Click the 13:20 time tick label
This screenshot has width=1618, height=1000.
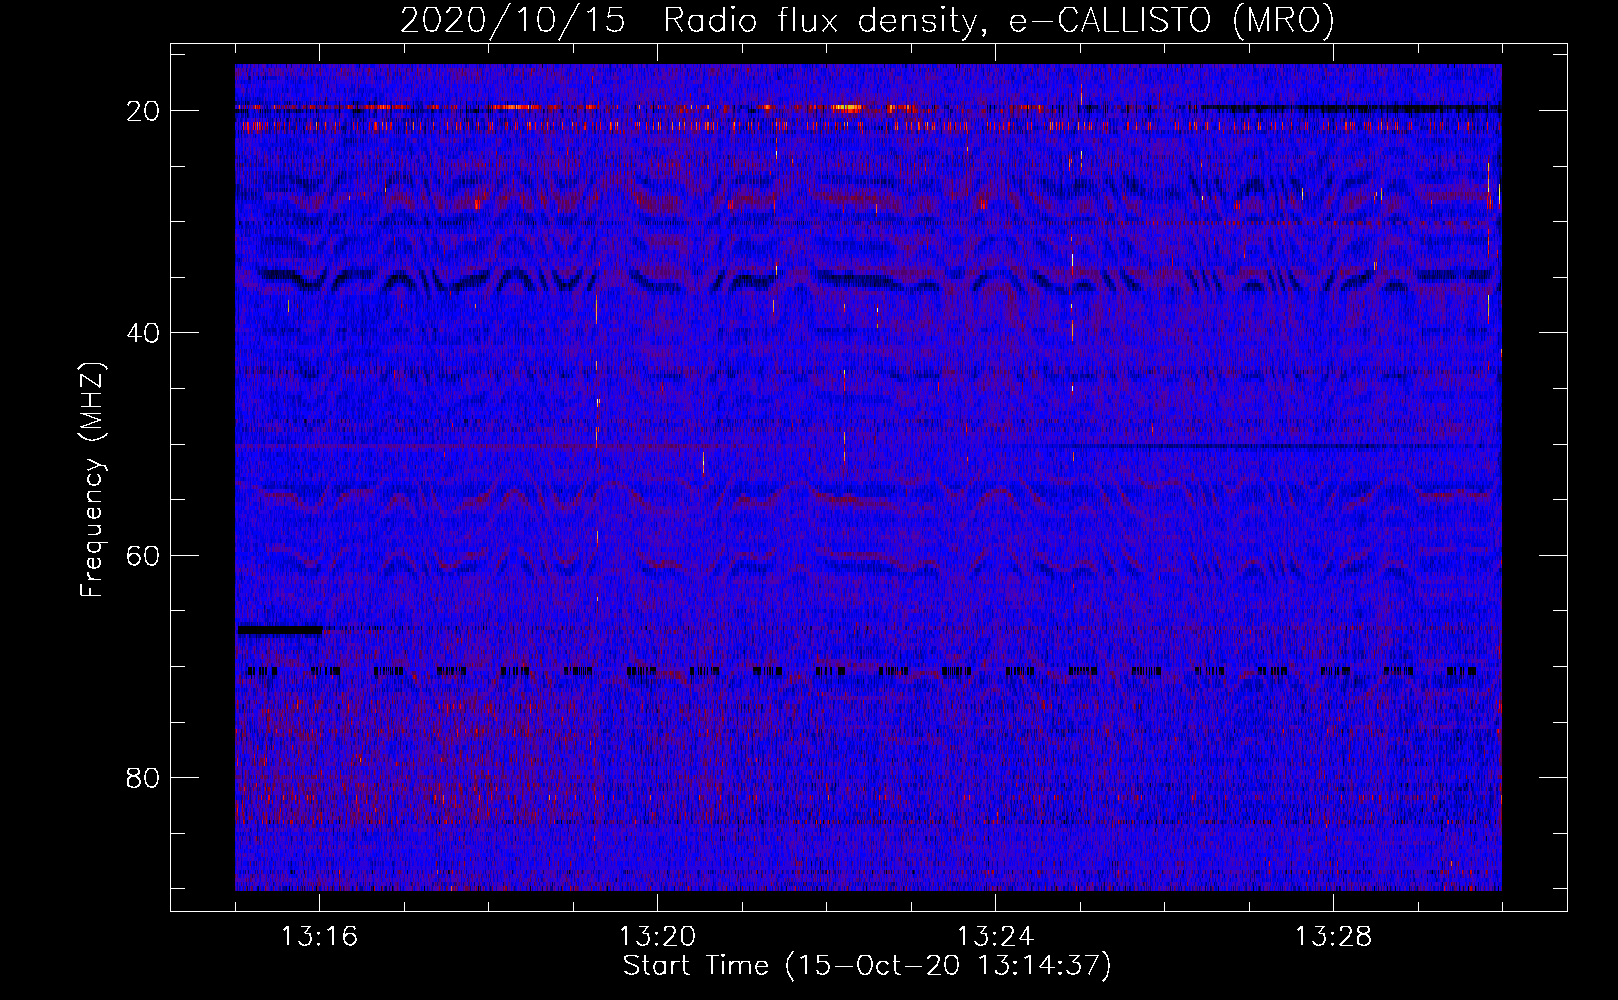point(657,937)
